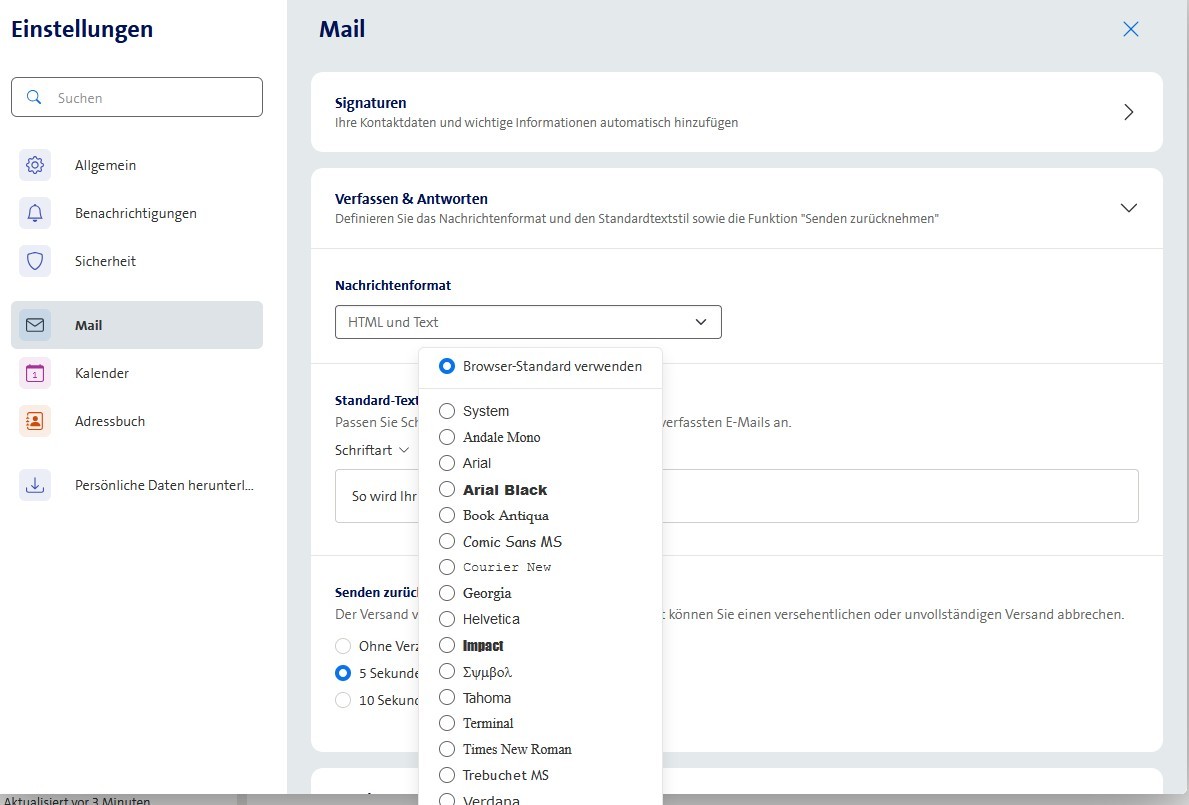Viewport: 1189px width, 805px height.
Task: Toggle the Schriftart font dropdown
Action: tap(372, 450)
